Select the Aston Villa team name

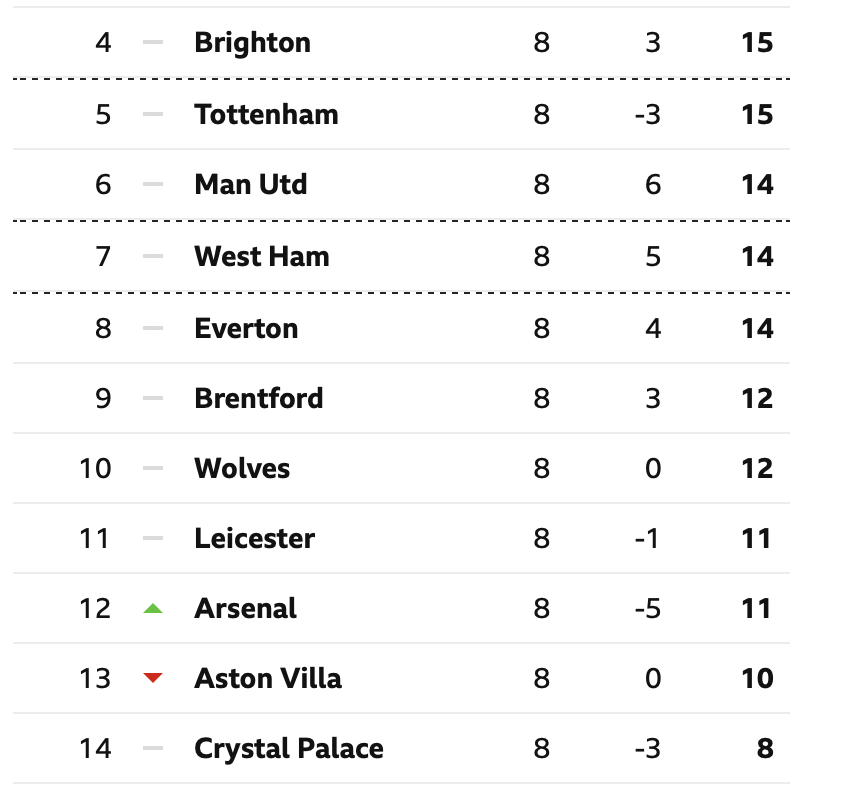pyautogui.click(x=268, y=678)
